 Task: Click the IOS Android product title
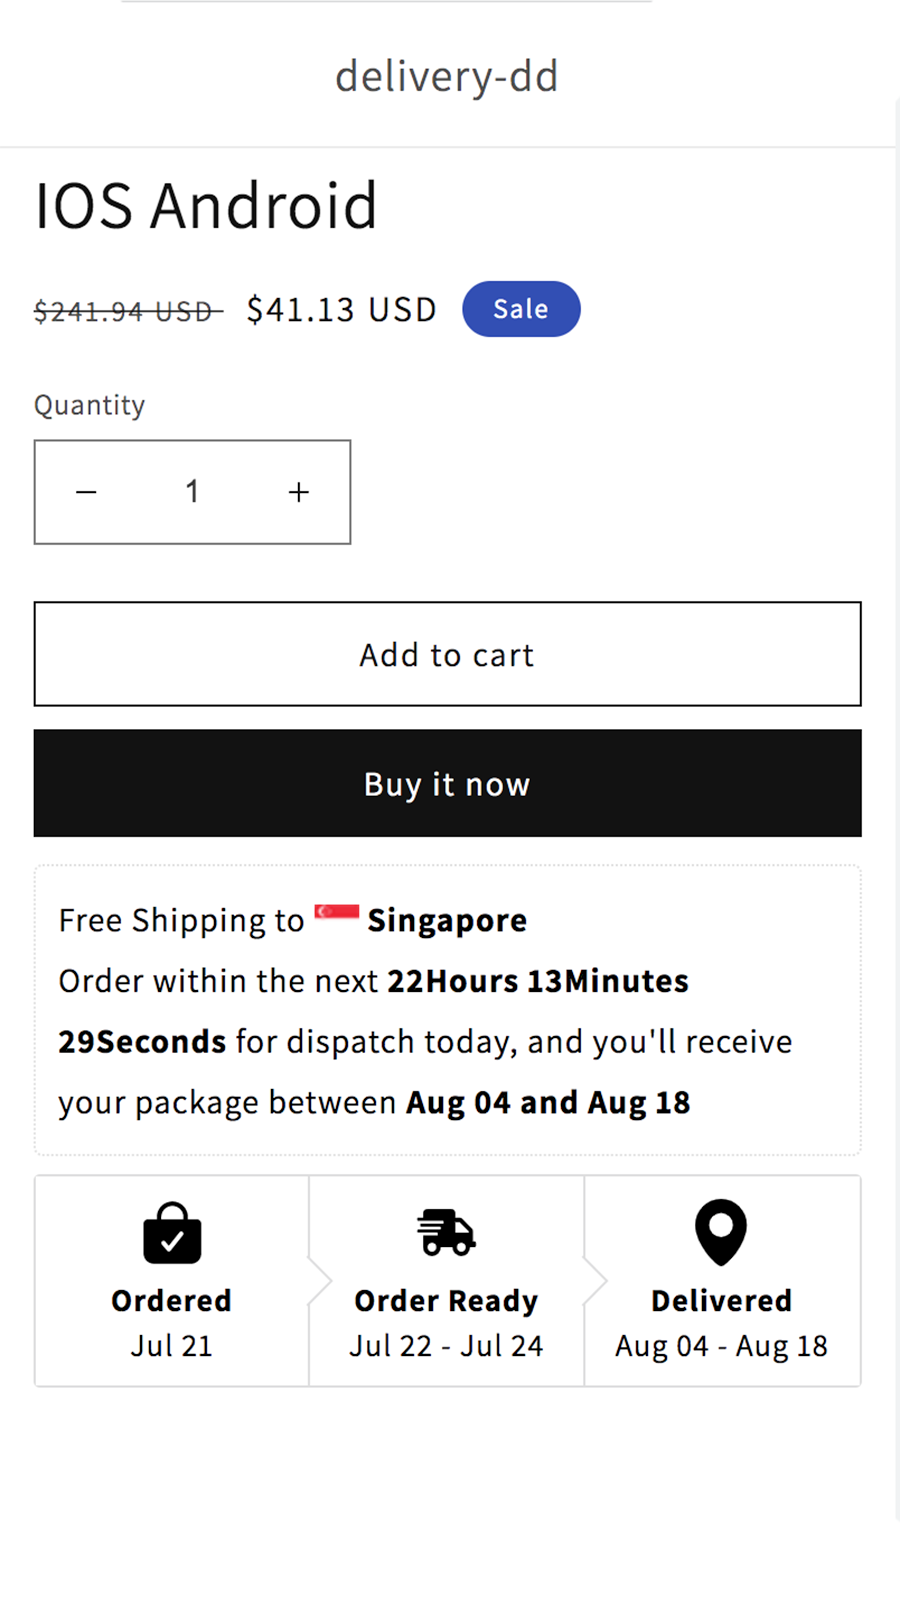(x=206, y=206)
